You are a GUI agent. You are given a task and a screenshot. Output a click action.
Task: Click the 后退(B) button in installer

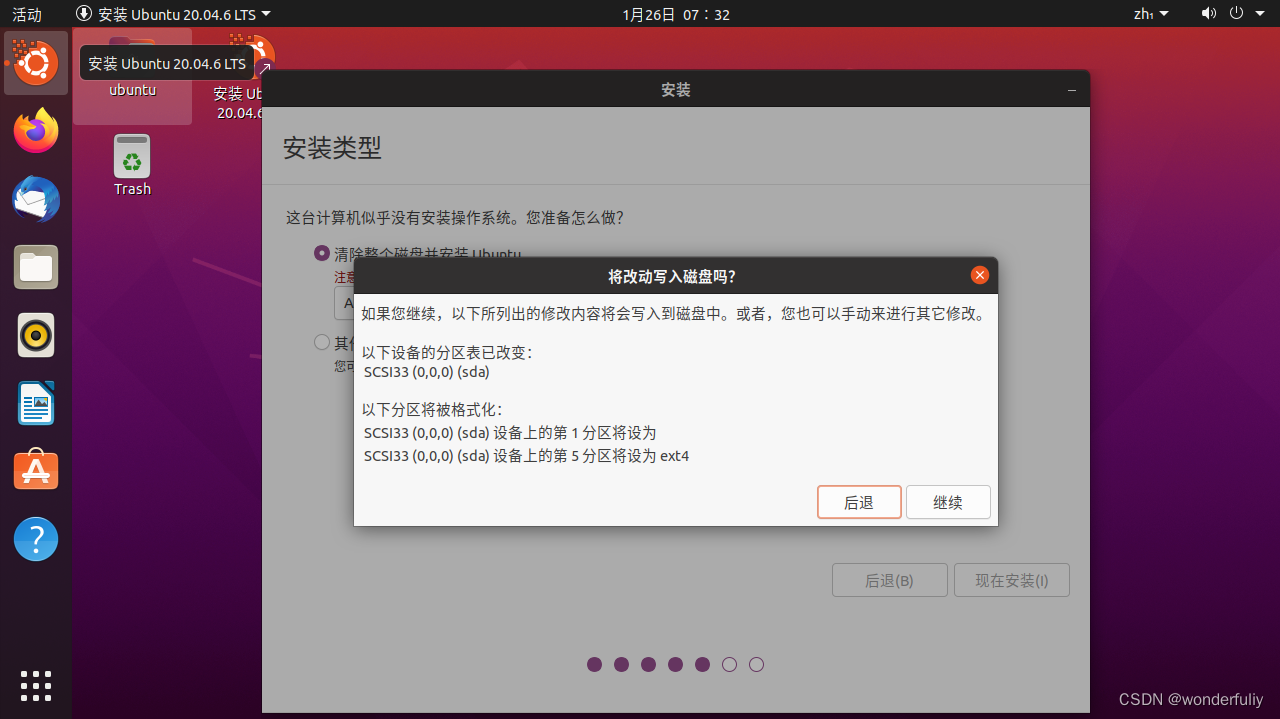(889, 580)
